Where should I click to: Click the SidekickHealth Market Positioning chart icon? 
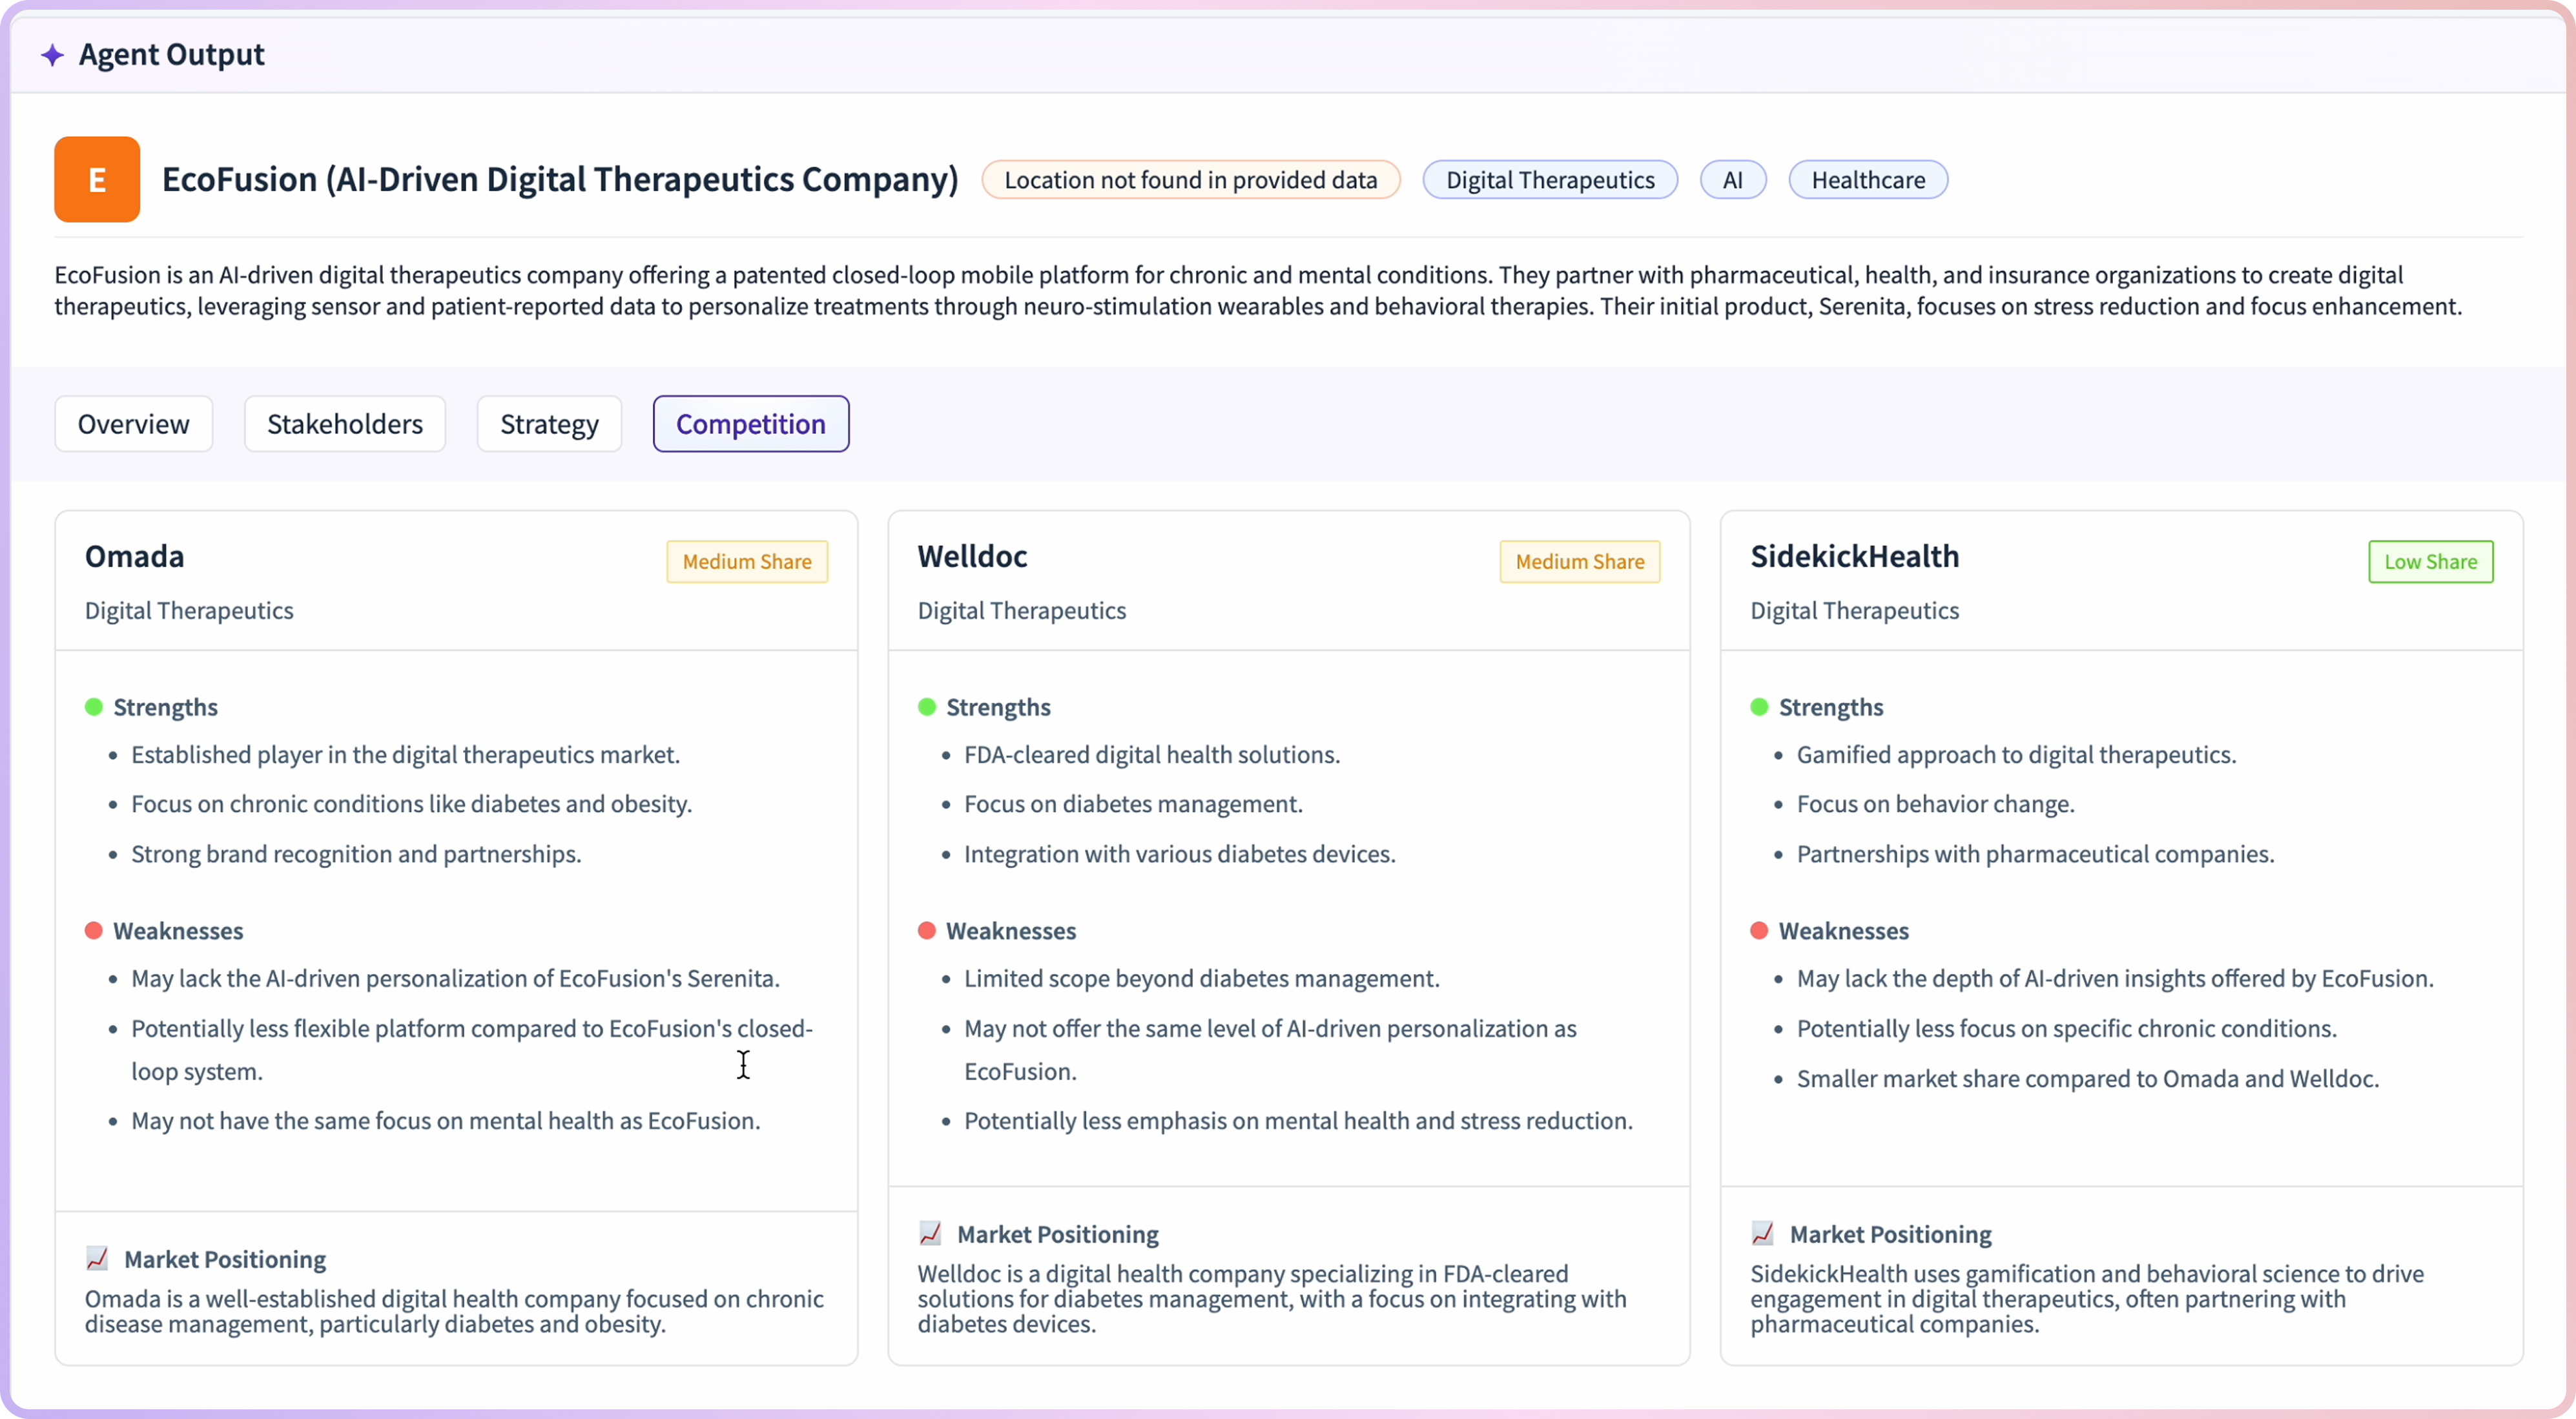[1762, 1234]
